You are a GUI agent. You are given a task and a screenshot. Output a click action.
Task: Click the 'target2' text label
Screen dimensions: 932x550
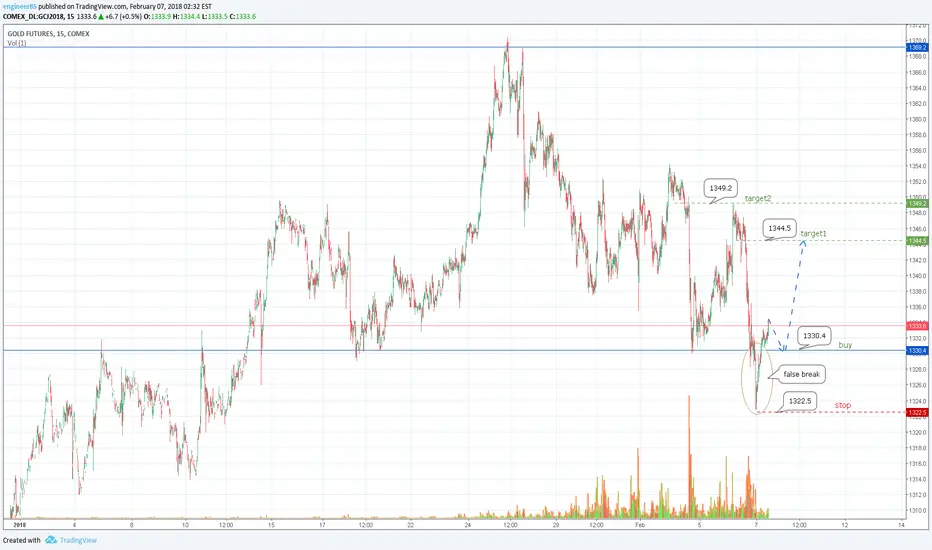point(758,199)
